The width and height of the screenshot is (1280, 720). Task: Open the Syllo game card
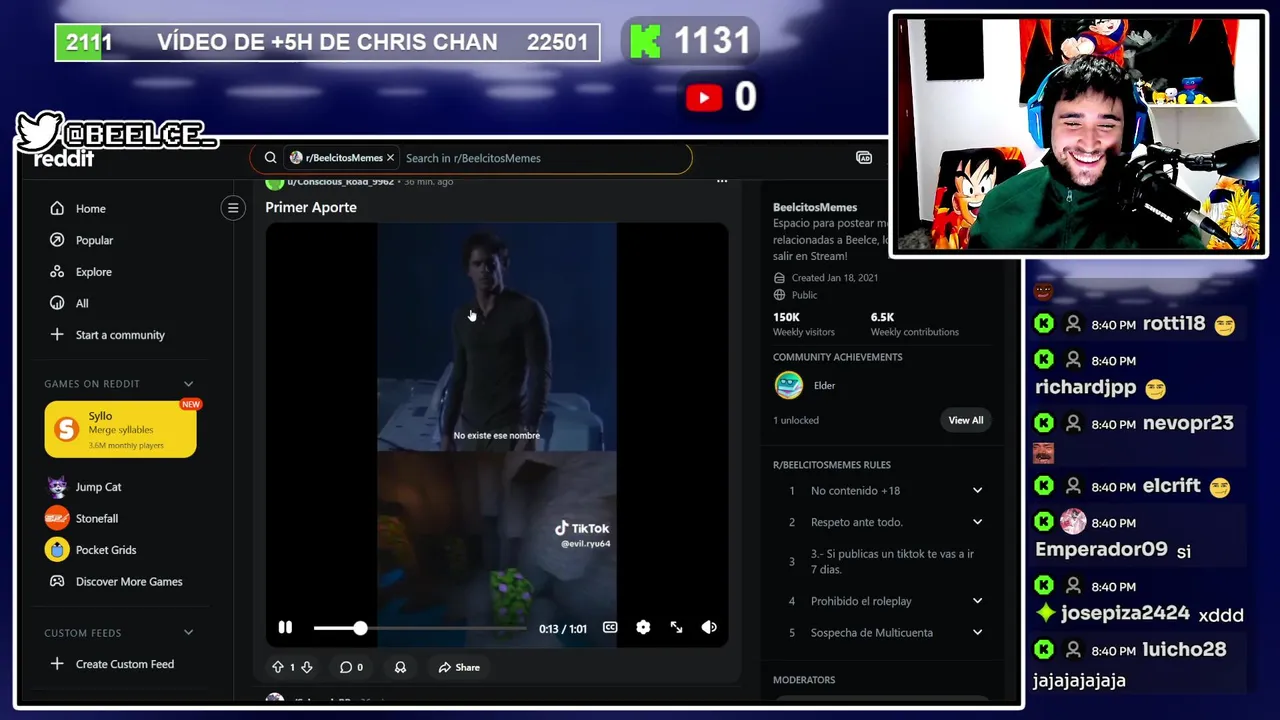click(120, 429)
